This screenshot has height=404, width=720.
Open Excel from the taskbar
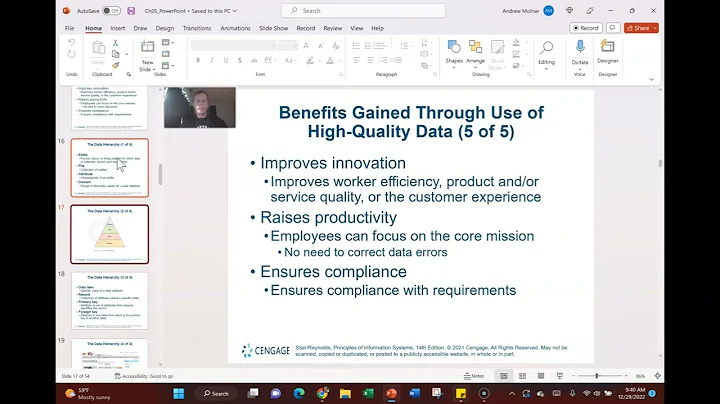pyautogui.click(x=368, y=393)
